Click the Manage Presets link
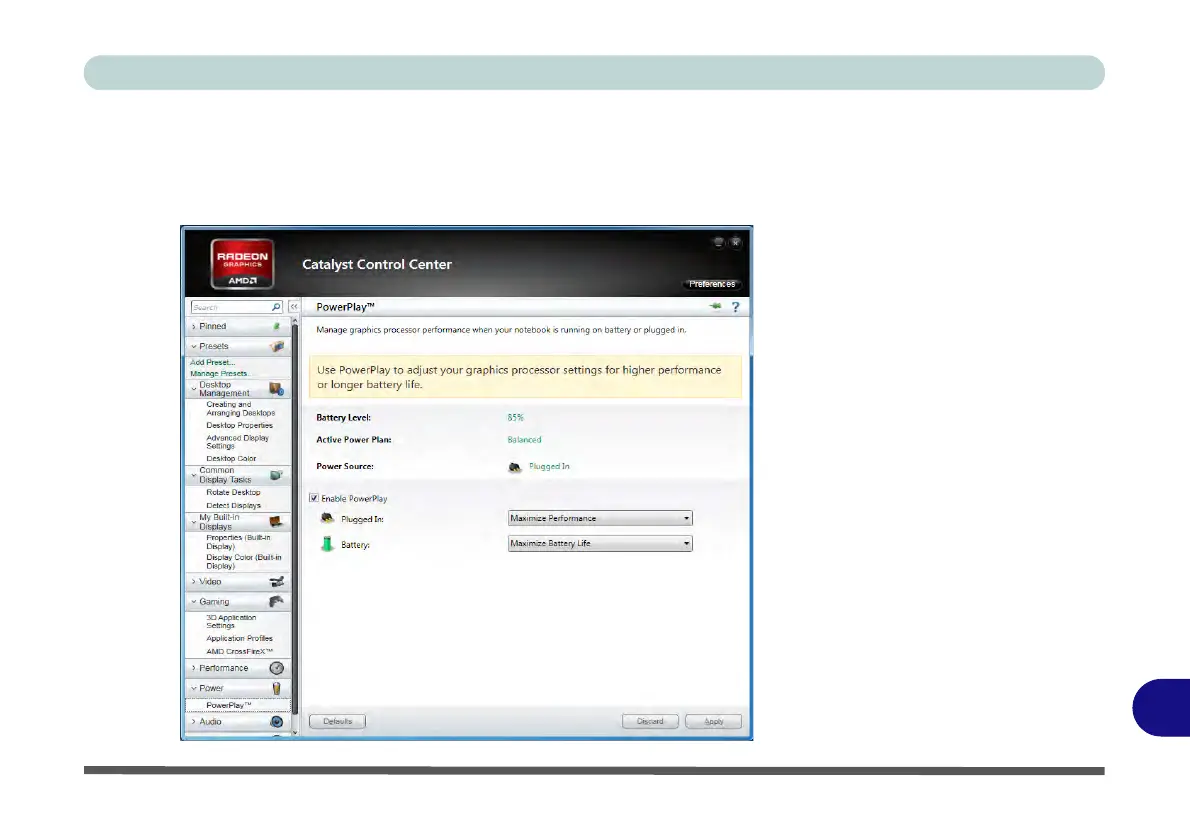 coord(219,373)
